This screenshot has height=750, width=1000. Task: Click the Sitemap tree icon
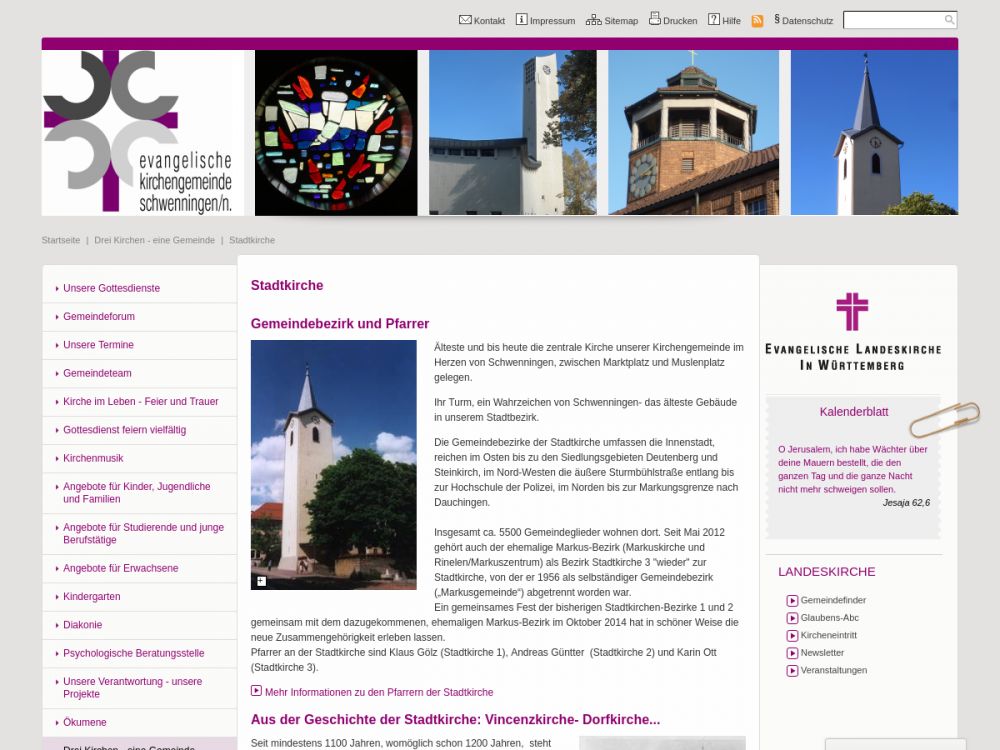pos(593,19)
